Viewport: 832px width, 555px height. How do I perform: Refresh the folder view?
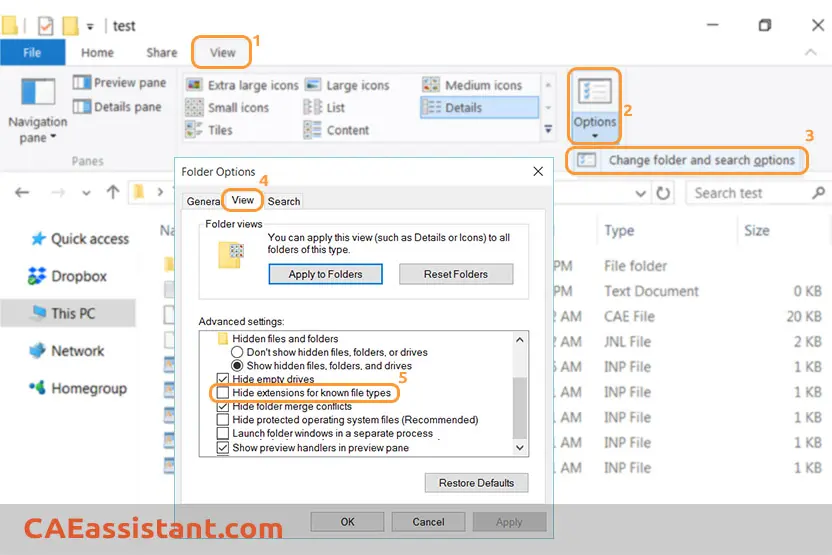tap(663, 193)
